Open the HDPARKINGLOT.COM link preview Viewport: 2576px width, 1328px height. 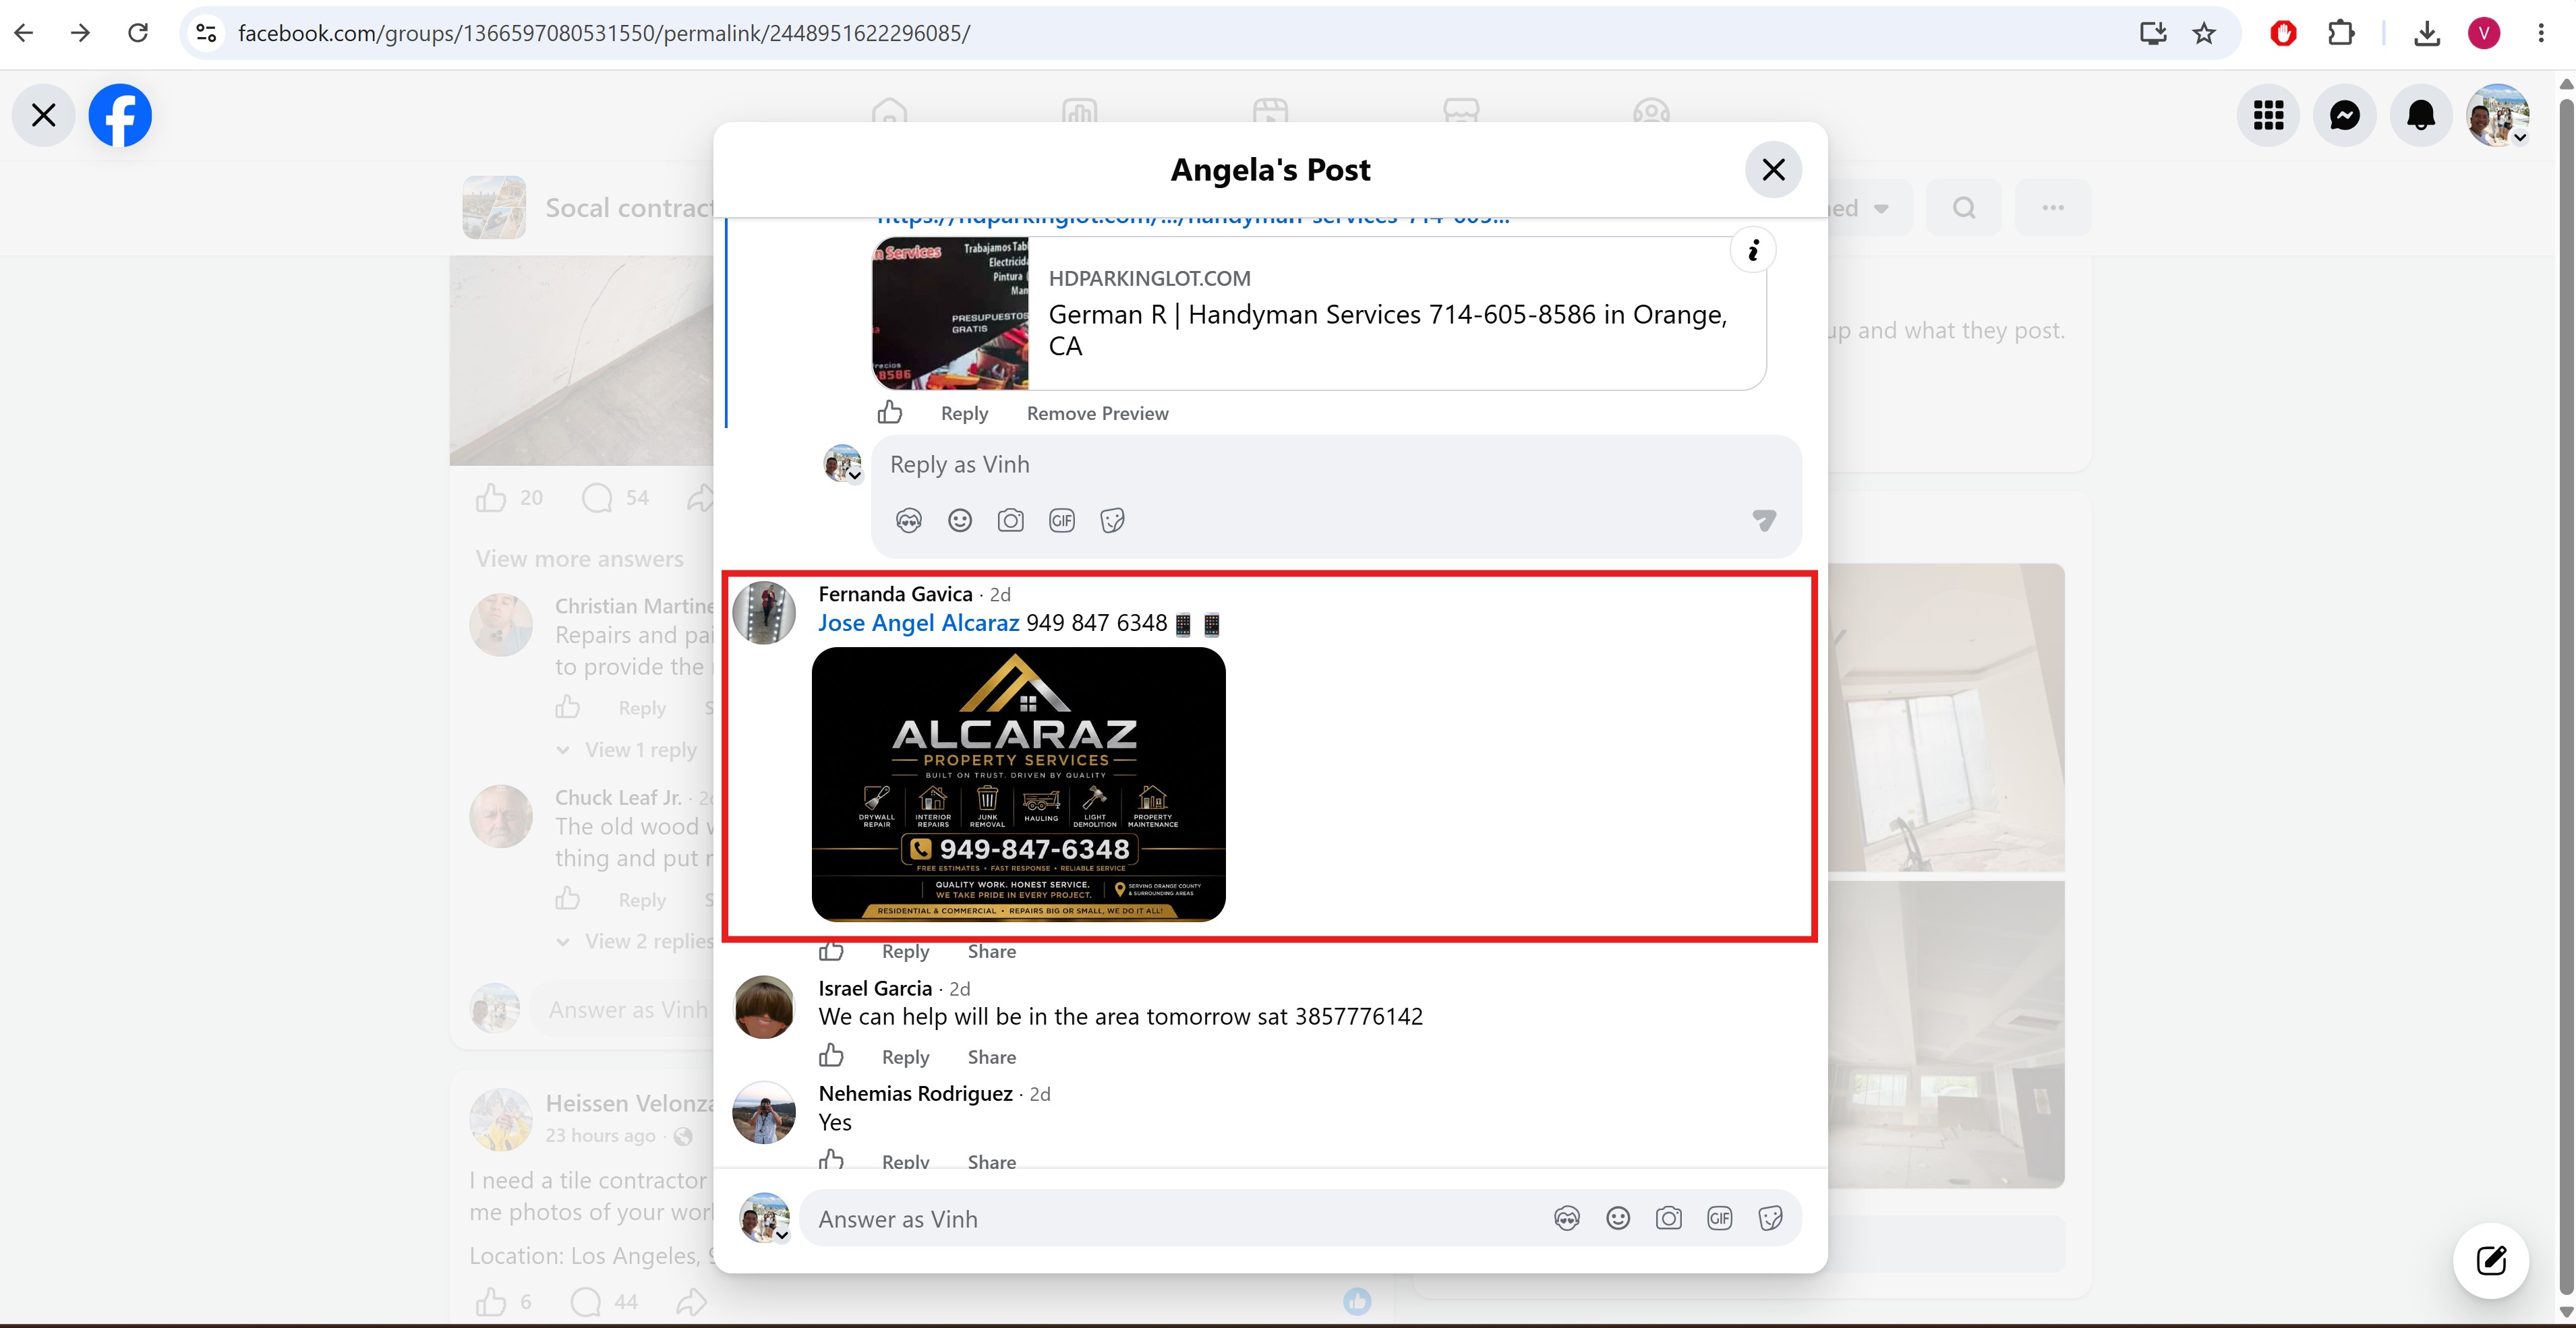point(1318,313)
